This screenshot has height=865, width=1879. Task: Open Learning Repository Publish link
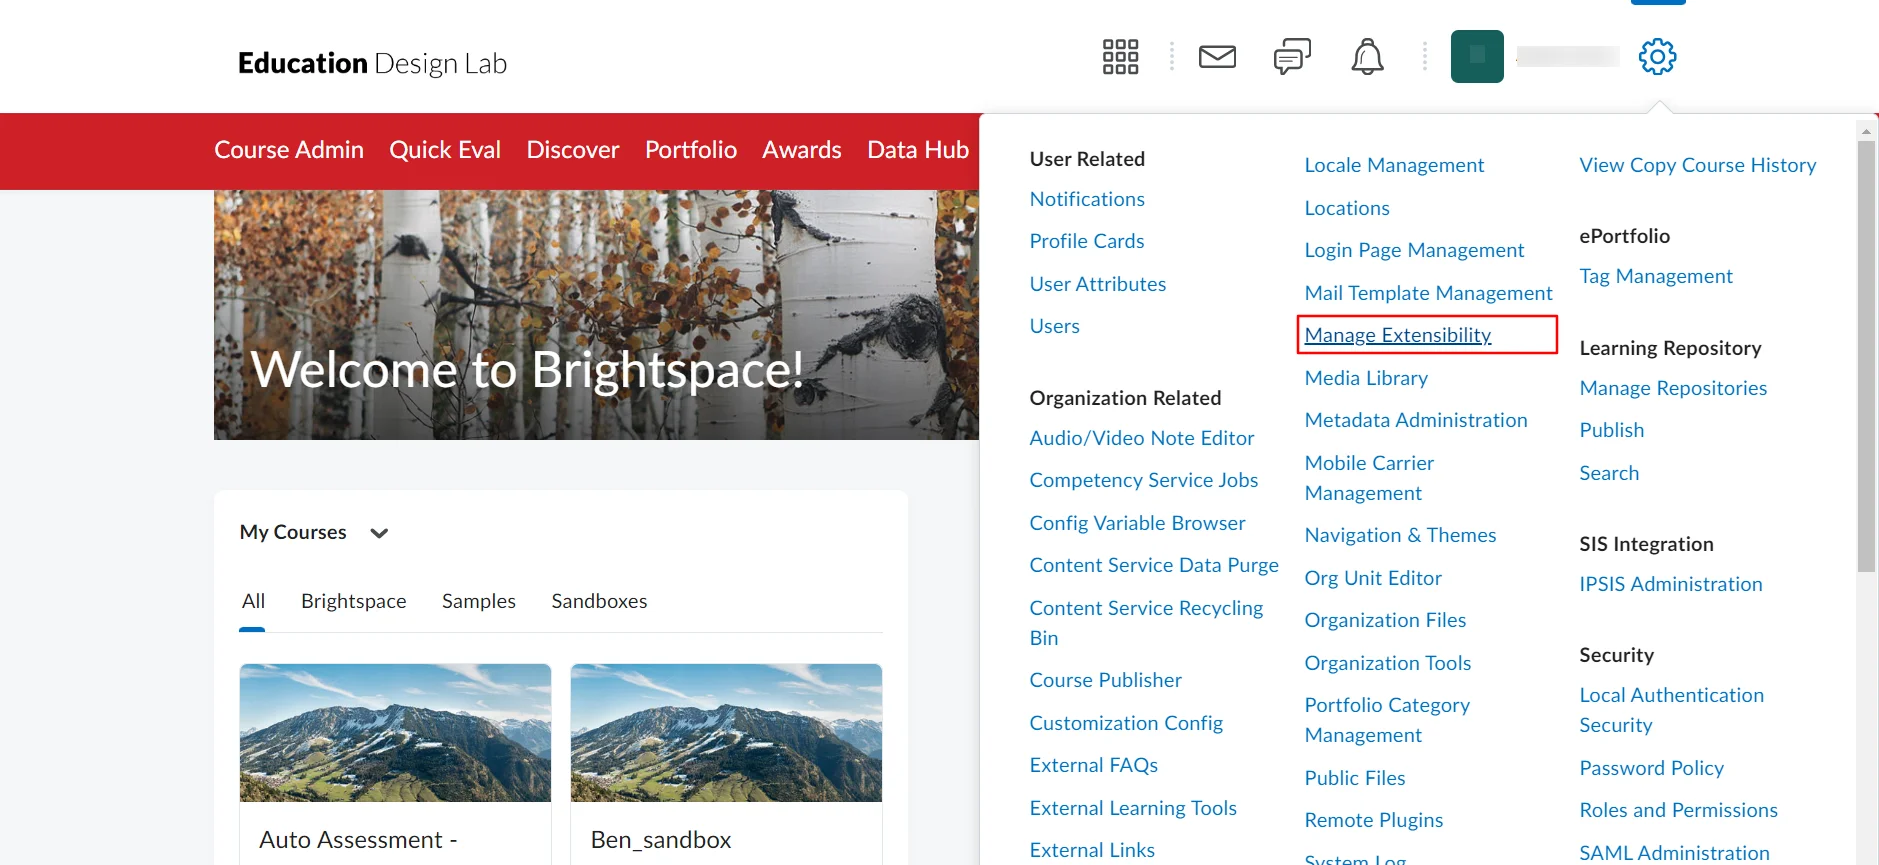(x=1612, y=430)
